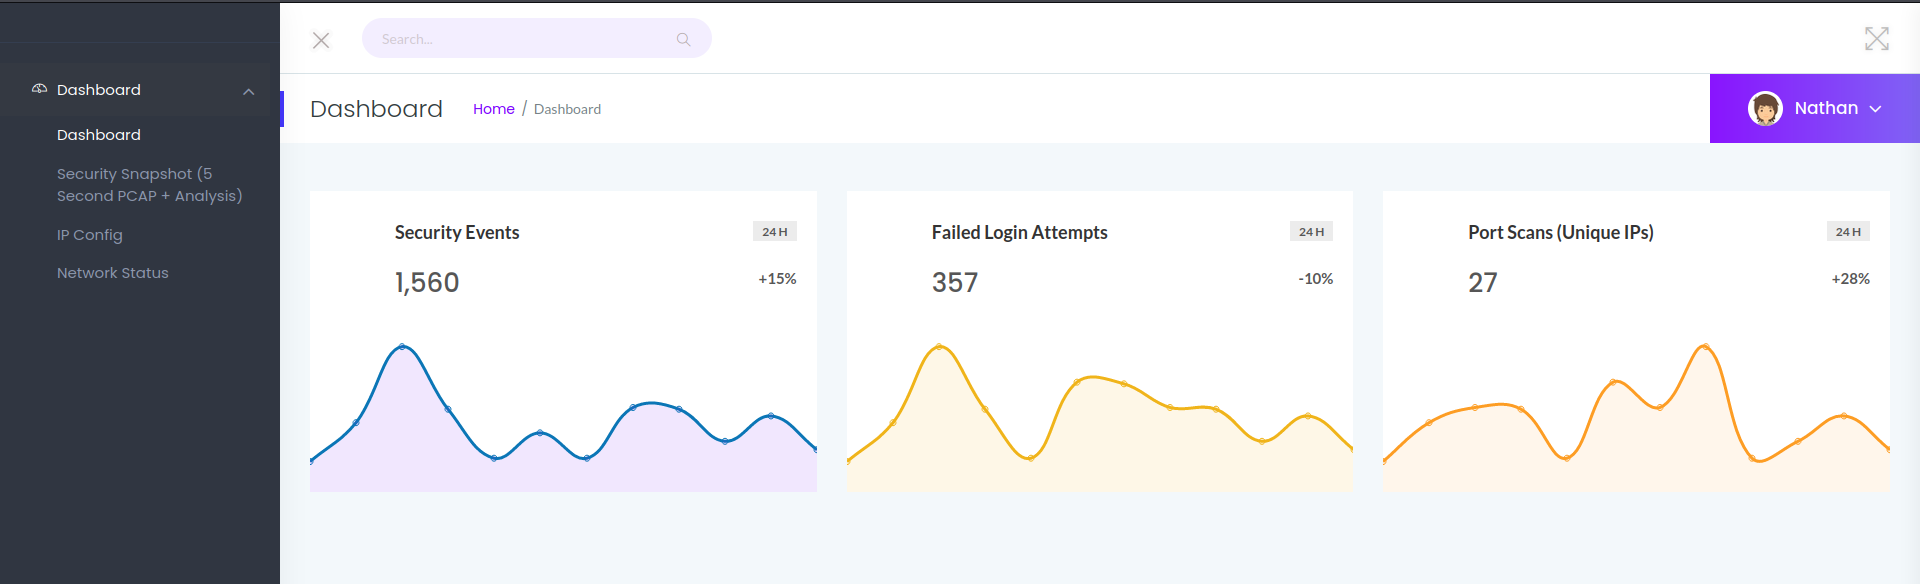This screenshot has height=584, width=1920.
Task: Go to IP Config page
Action: 89,235
